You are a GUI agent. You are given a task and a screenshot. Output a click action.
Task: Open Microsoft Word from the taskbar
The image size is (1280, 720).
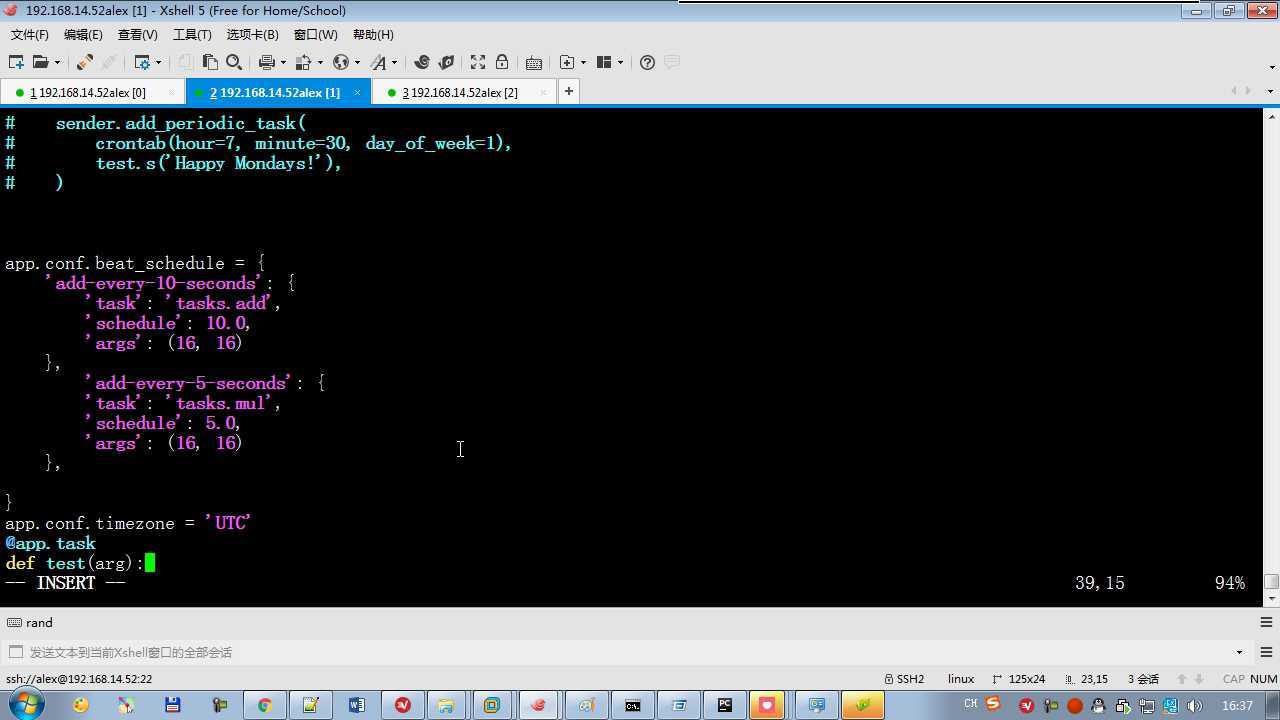point(357,705)
